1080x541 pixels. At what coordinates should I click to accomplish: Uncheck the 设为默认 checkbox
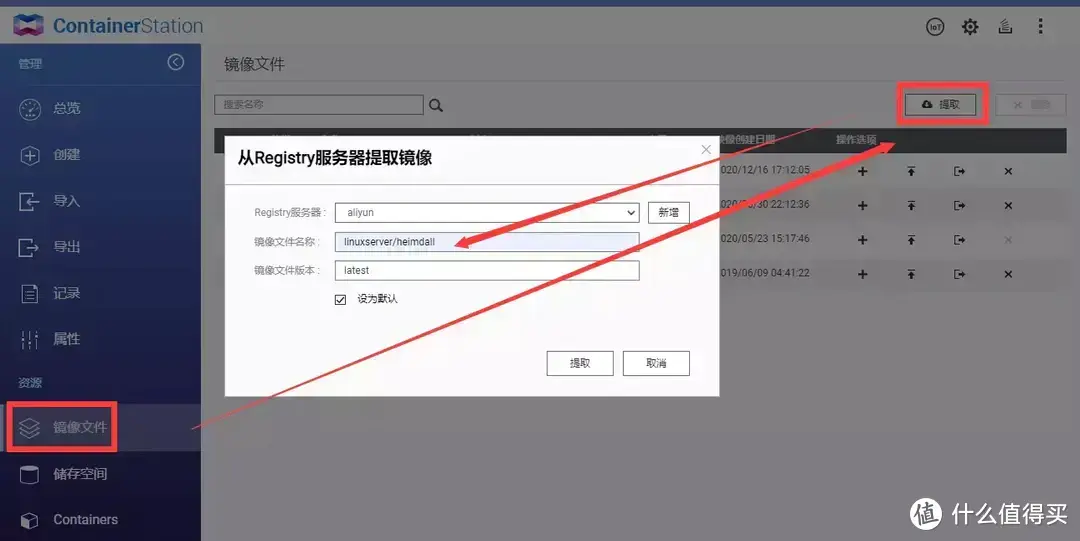340,300
